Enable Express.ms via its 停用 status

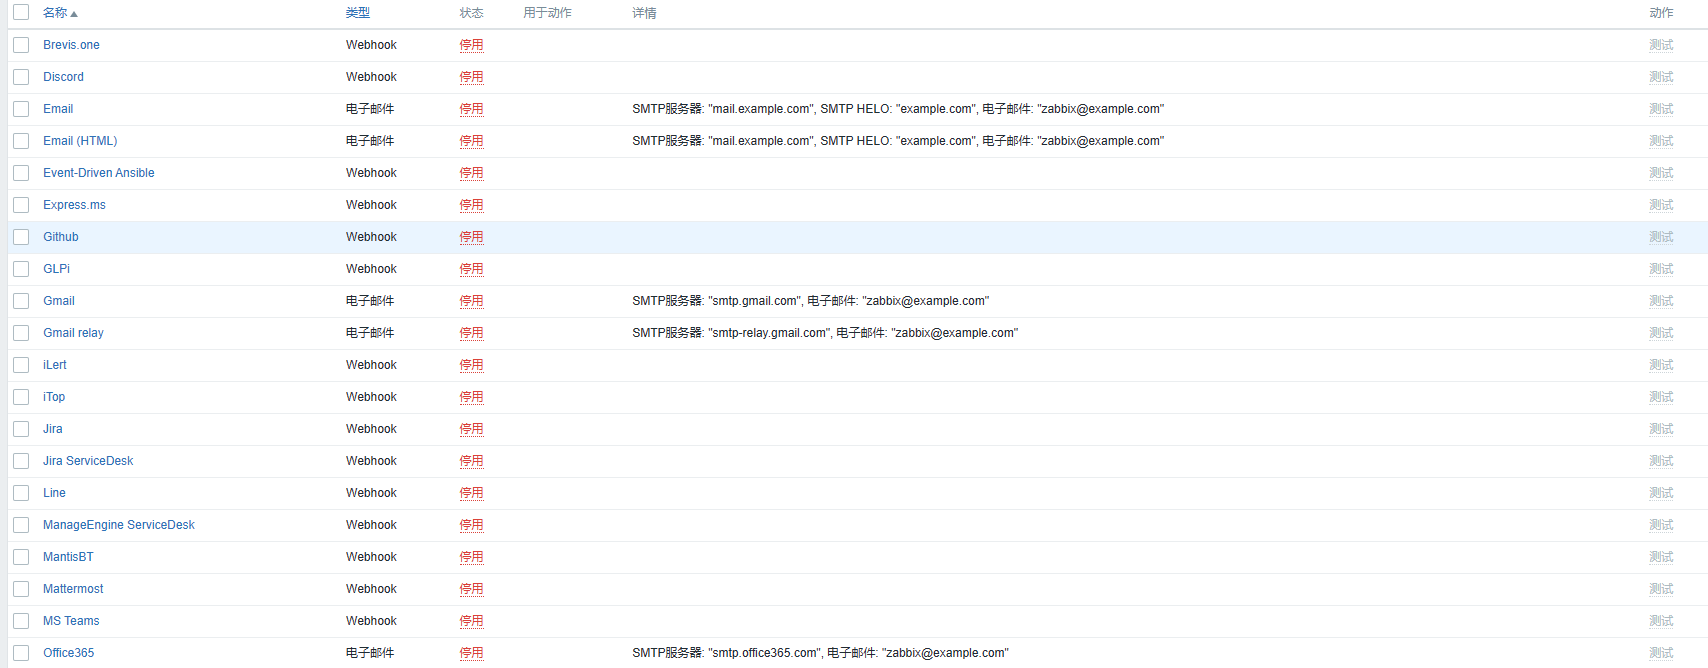pos(471,205)
